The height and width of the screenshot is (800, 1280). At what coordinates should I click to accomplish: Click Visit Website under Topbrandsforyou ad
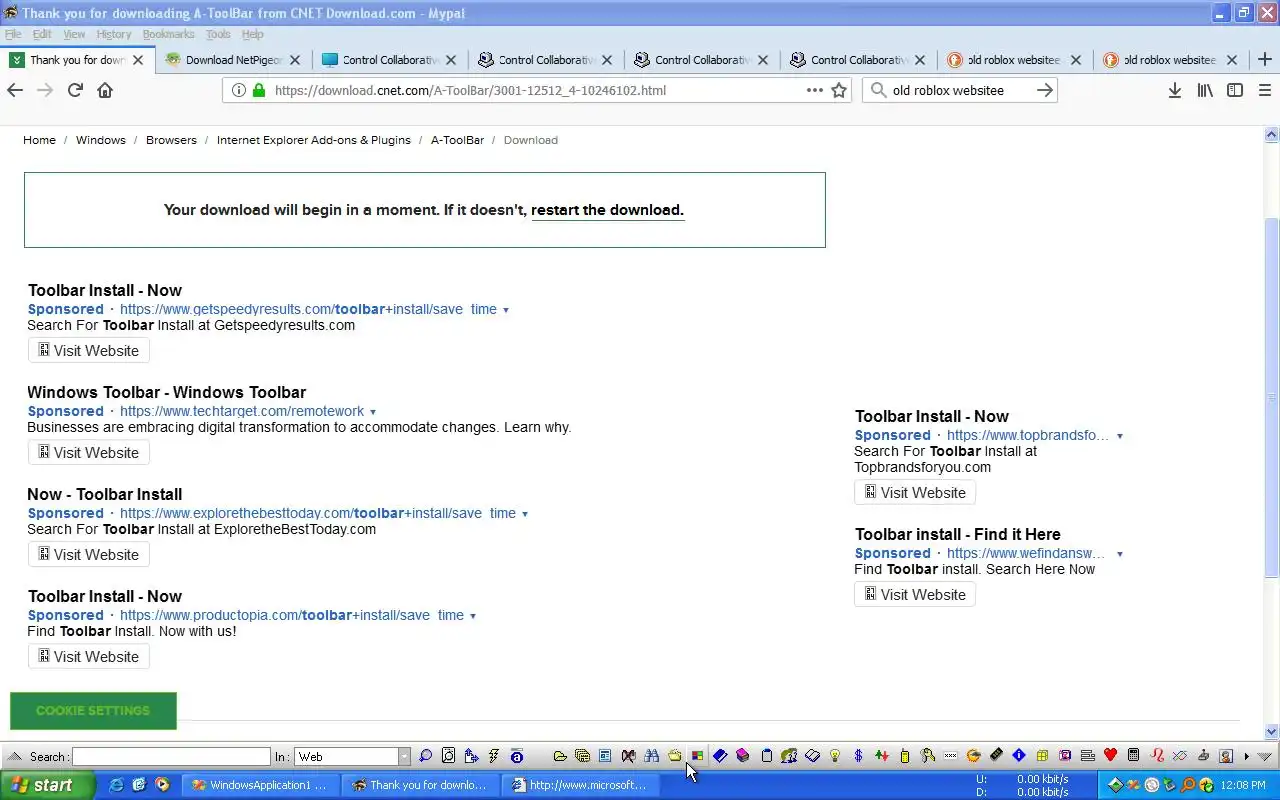(x=915, y=493)
